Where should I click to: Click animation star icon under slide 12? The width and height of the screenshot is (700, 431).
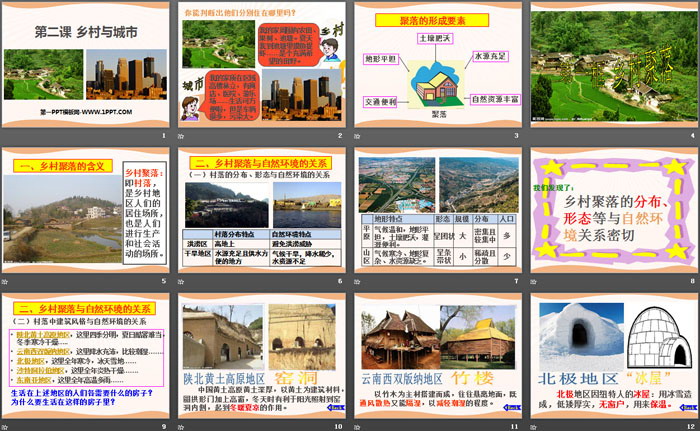coord(533,427)
